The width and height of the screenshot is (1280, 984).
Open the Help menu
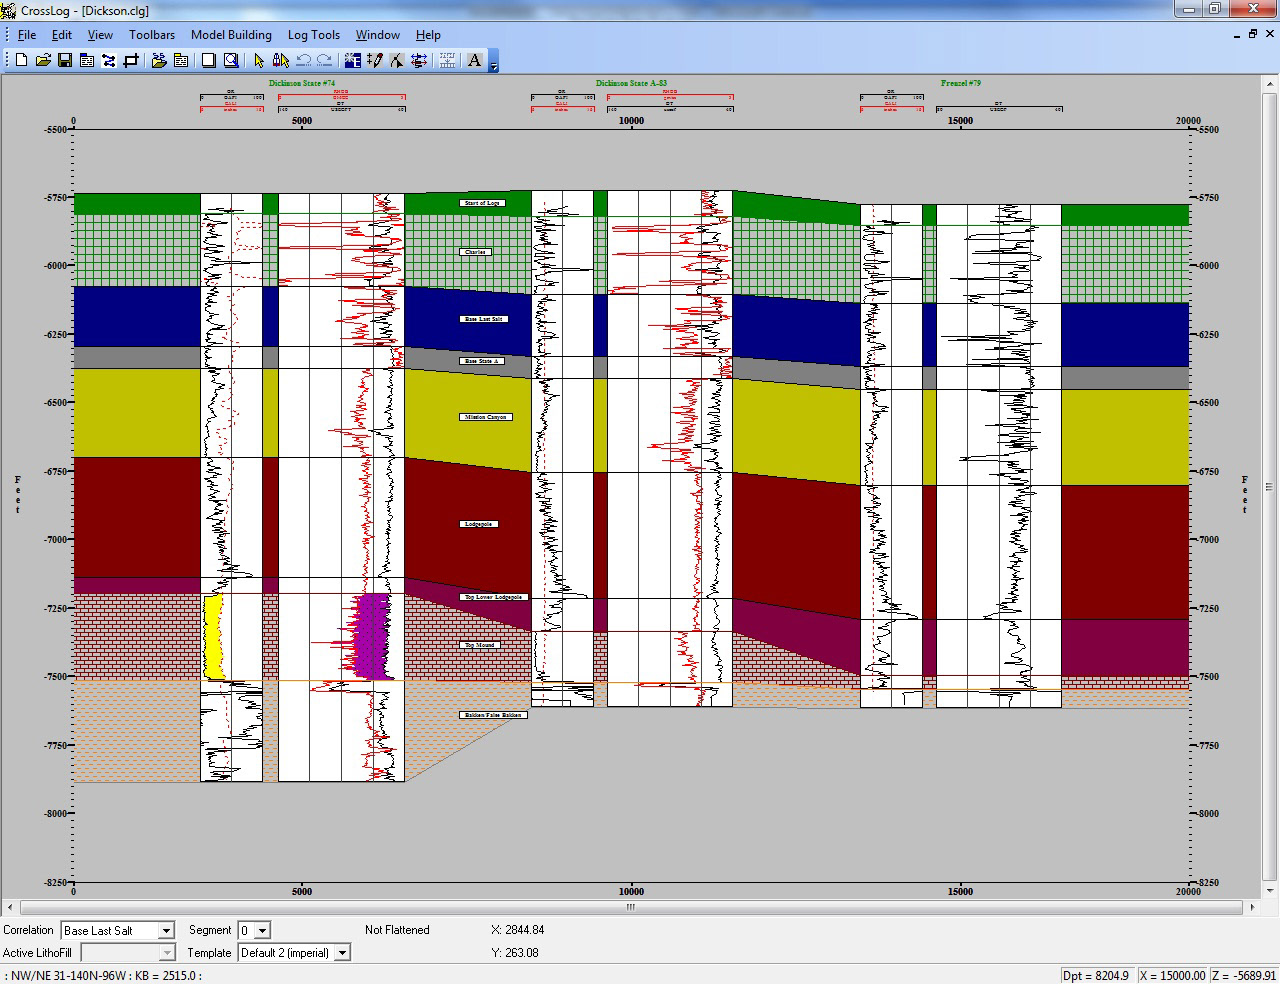428,34
